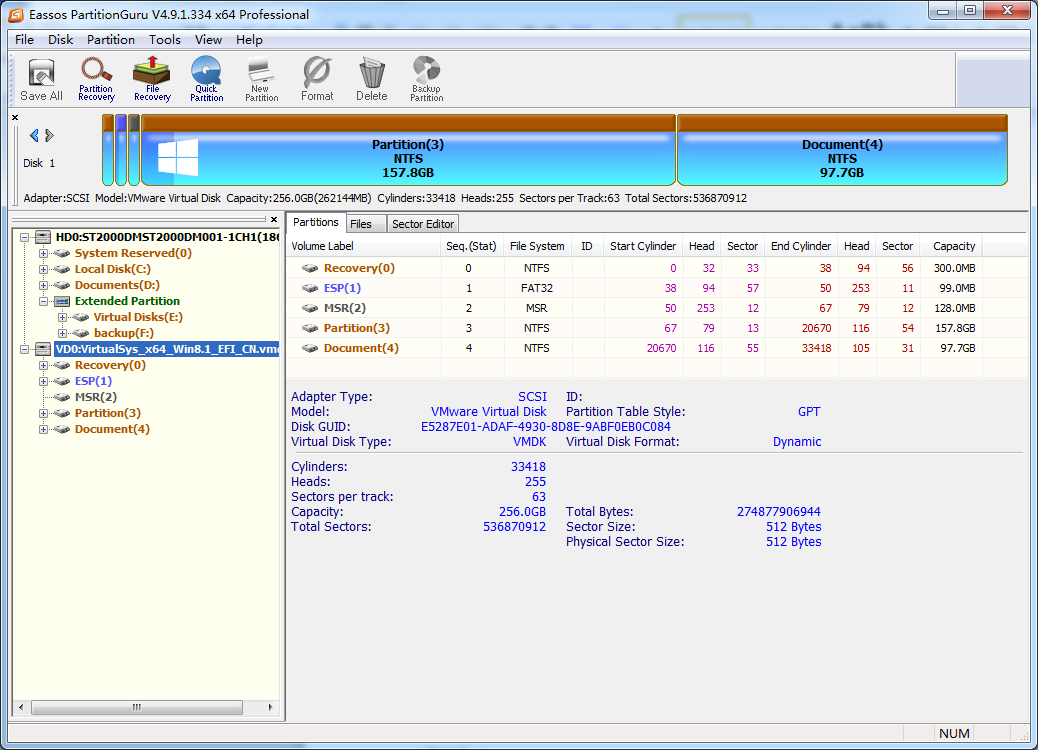Start Quick Partition
The image size is (1038, 750).
pyautogui.click(x=207, y=79)
